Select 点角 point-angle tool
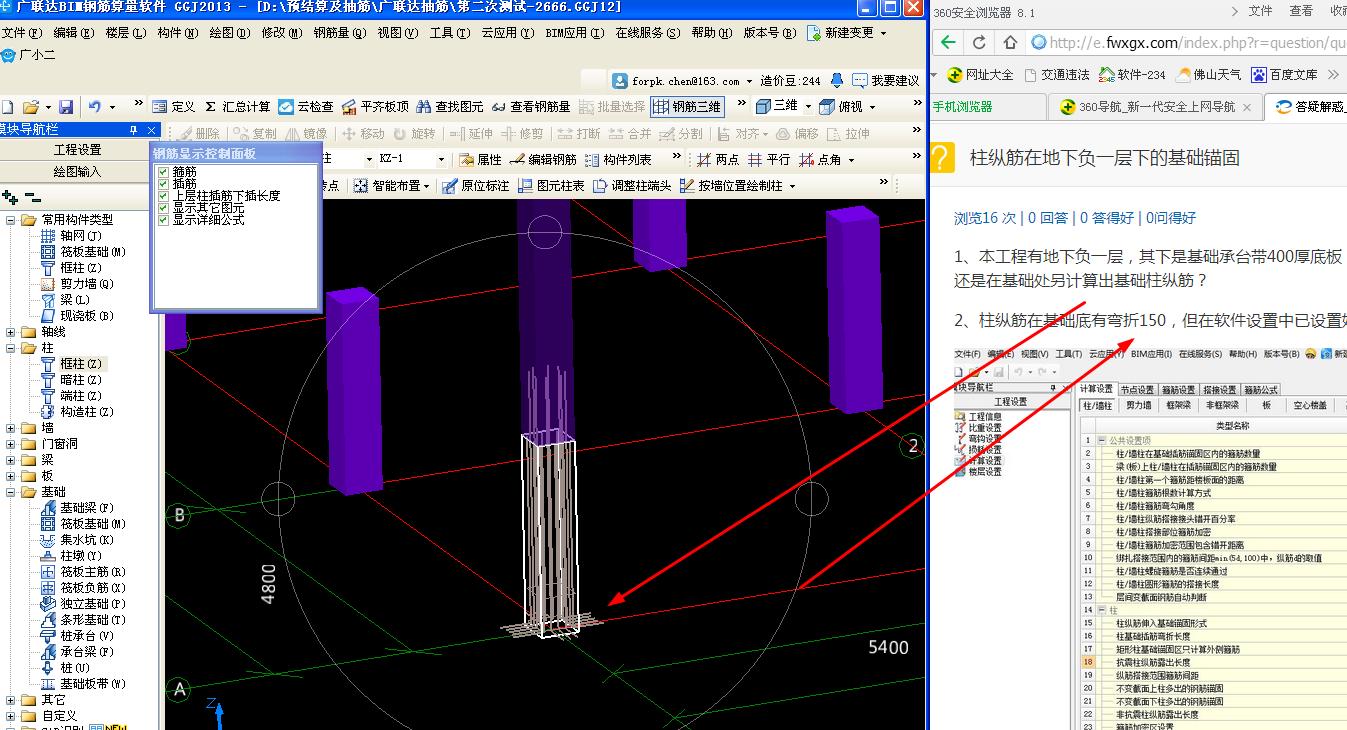This screenshot has width=1347, height=730. [820, 160]
